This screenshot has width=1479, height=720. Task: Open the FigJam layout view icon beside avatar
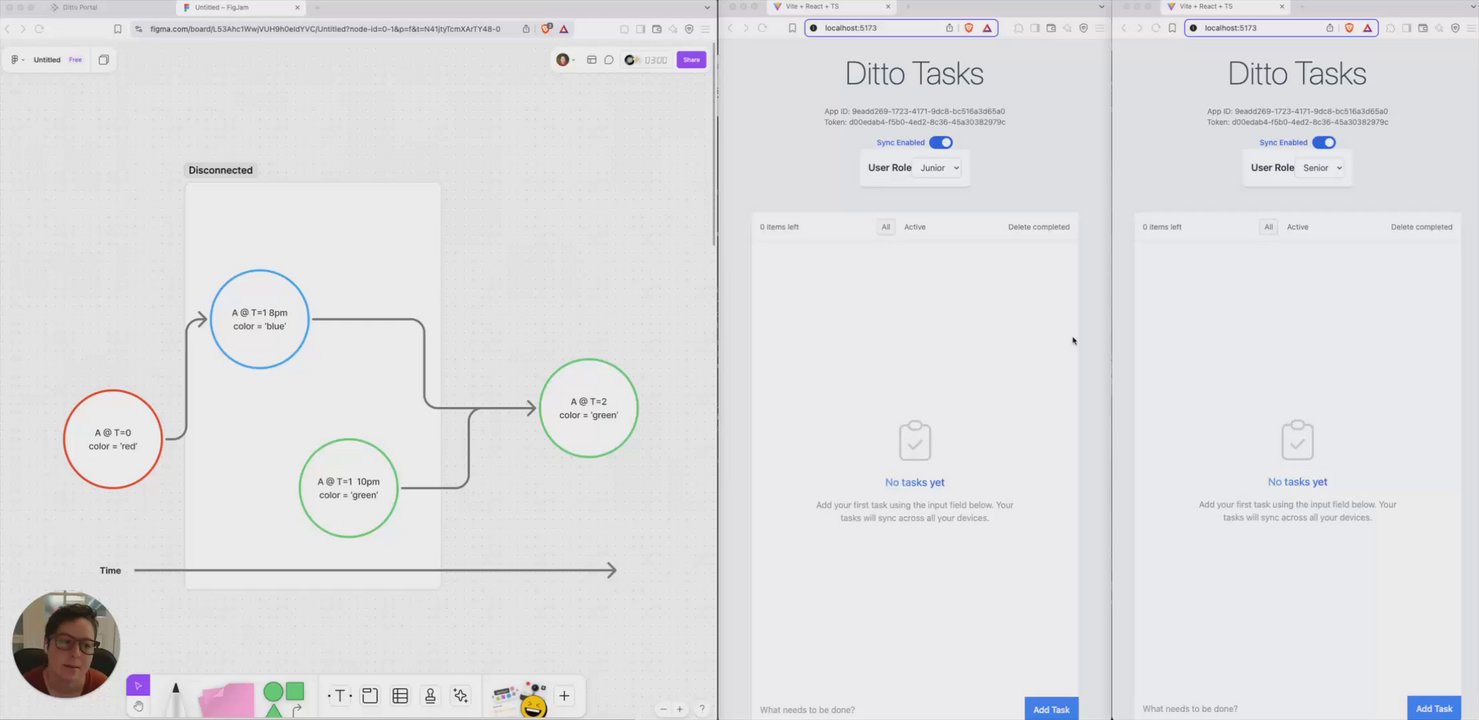(592, 60)
